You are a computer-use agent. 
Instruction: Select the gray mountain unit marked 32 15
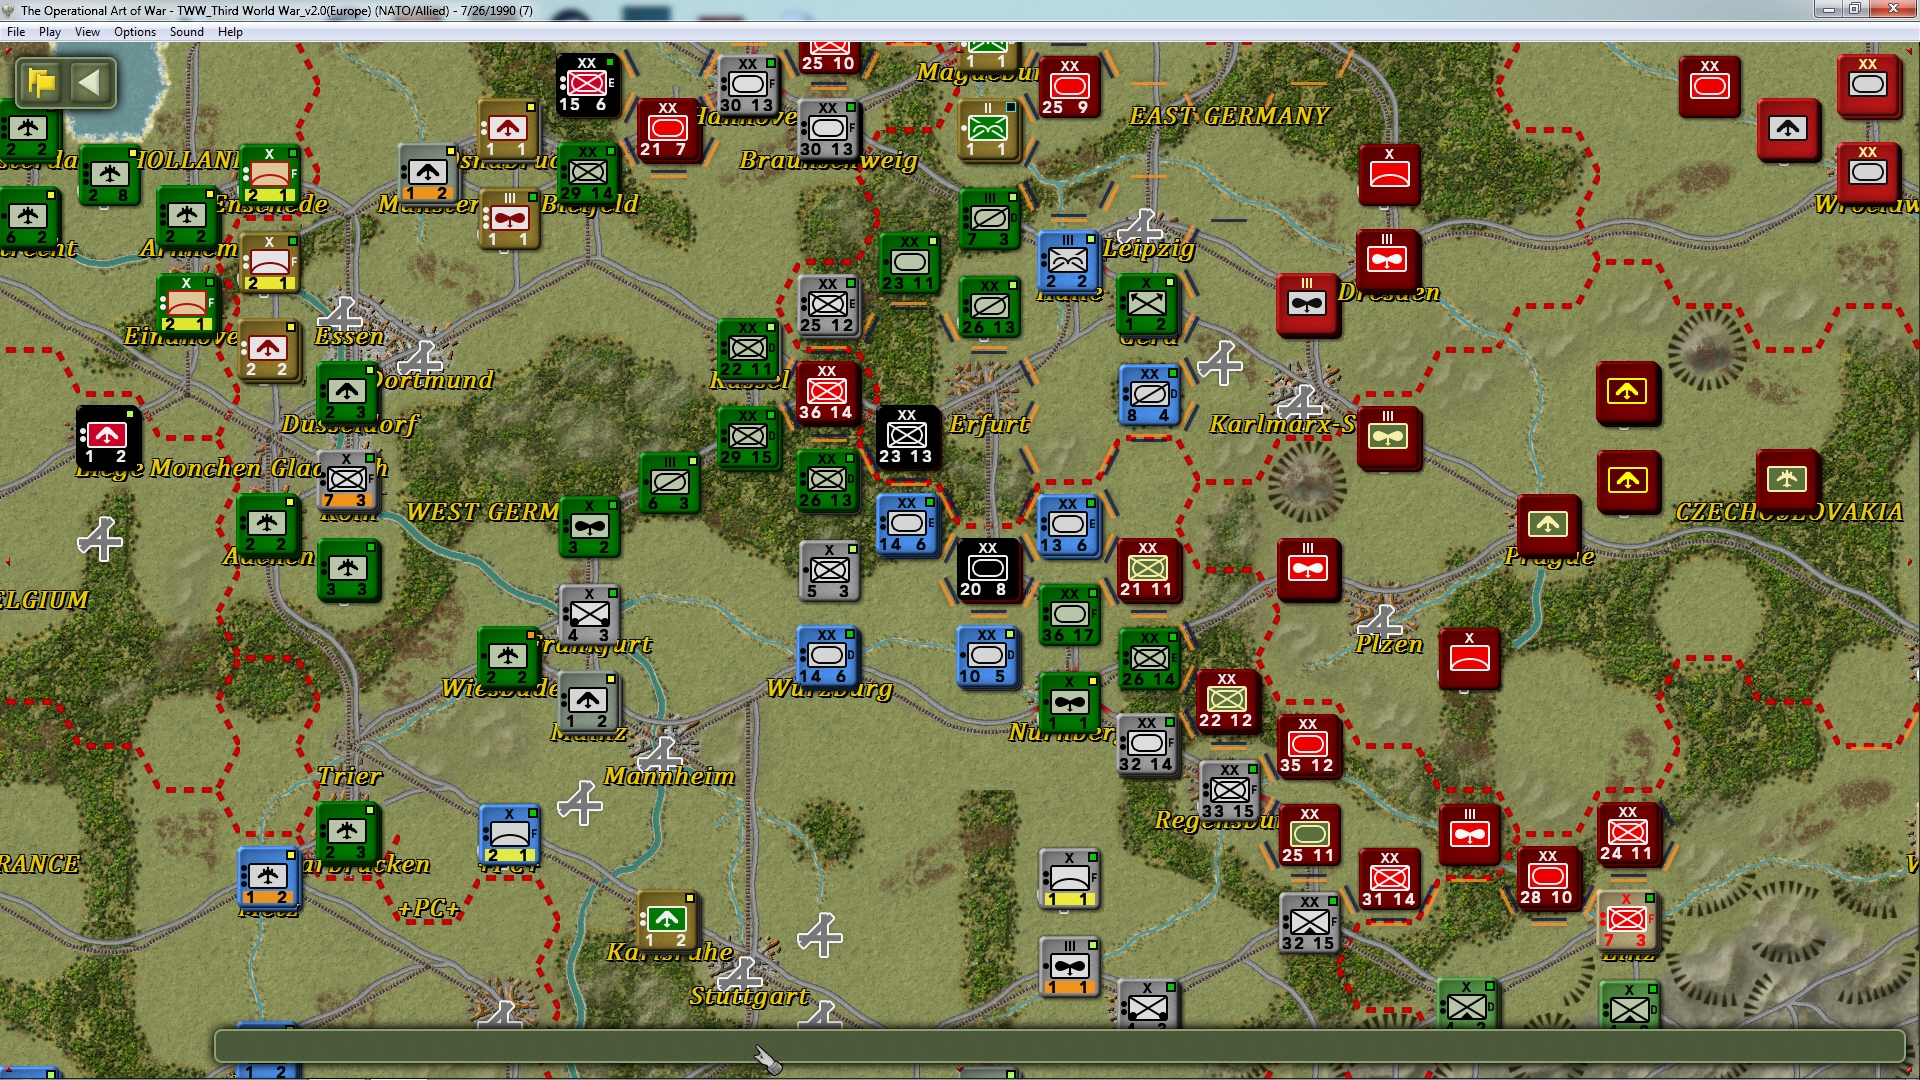[x=1309, y=923]
